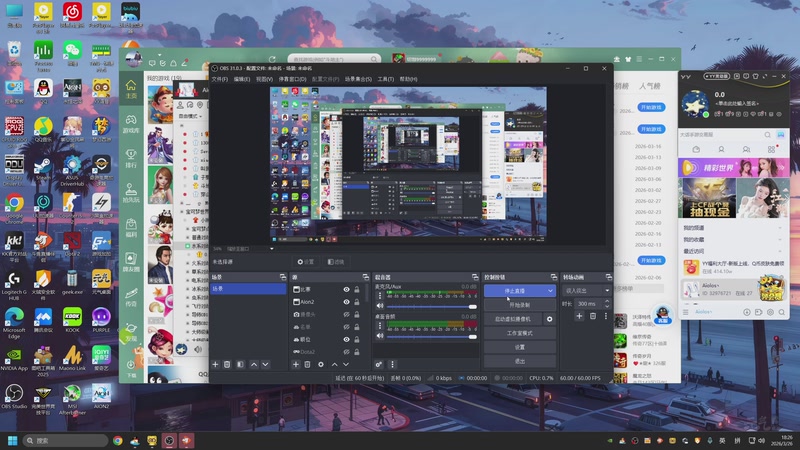The image size is (800, 450).
Task: Click 启动虚拟摄像机 button
Action: (x=513, y=319)
